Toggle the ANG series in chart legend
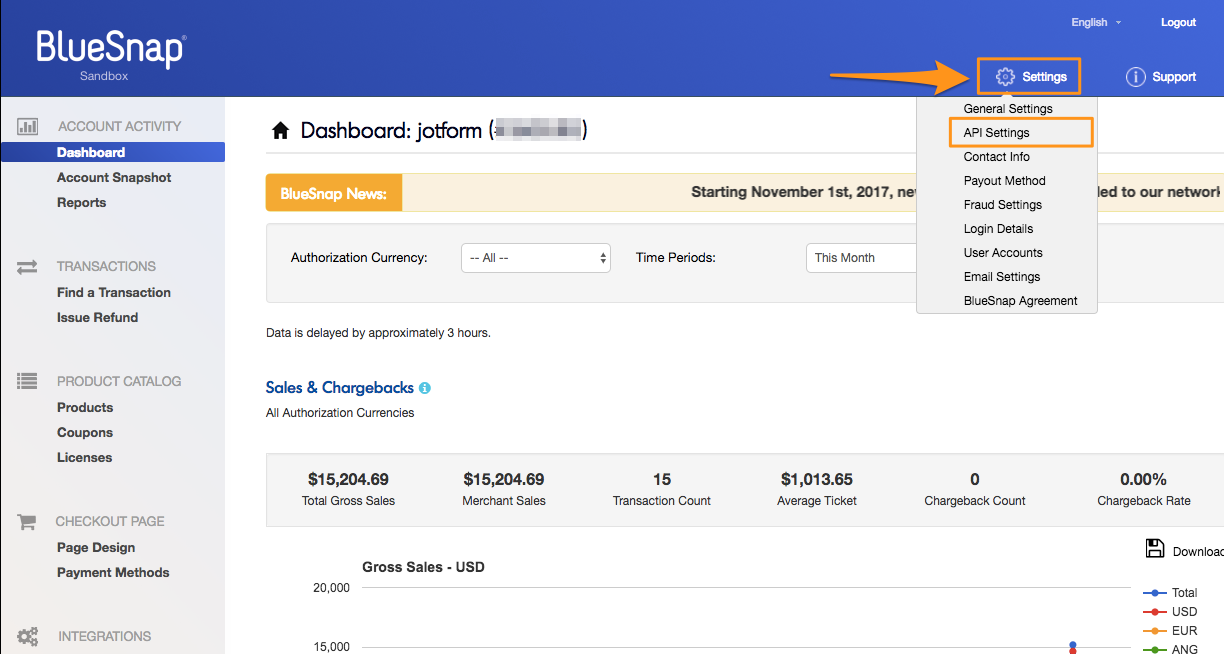The image size is (1224, 654). 1170,650
